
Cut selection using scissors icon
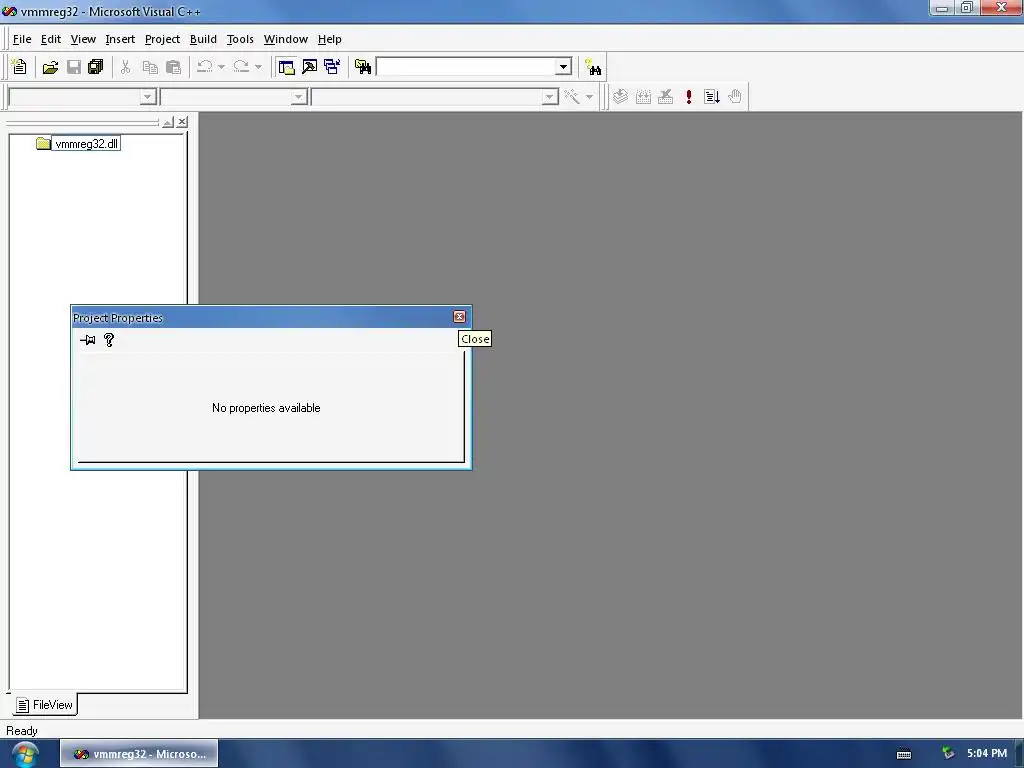[x=125, y=67]
